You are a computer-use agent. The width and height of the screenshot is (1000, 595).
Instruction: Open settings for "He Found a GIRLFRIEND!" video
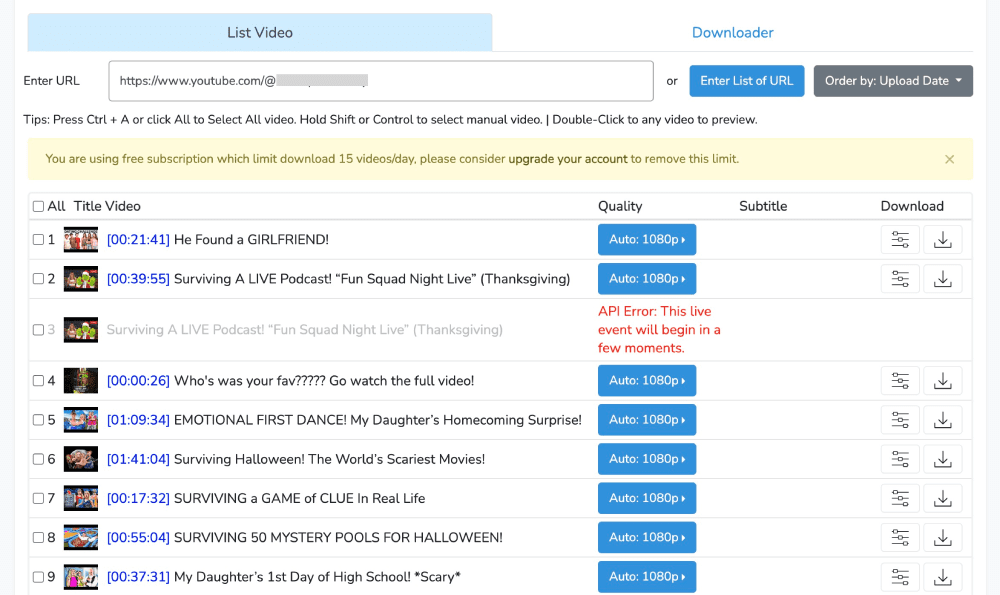click(900, 240)
